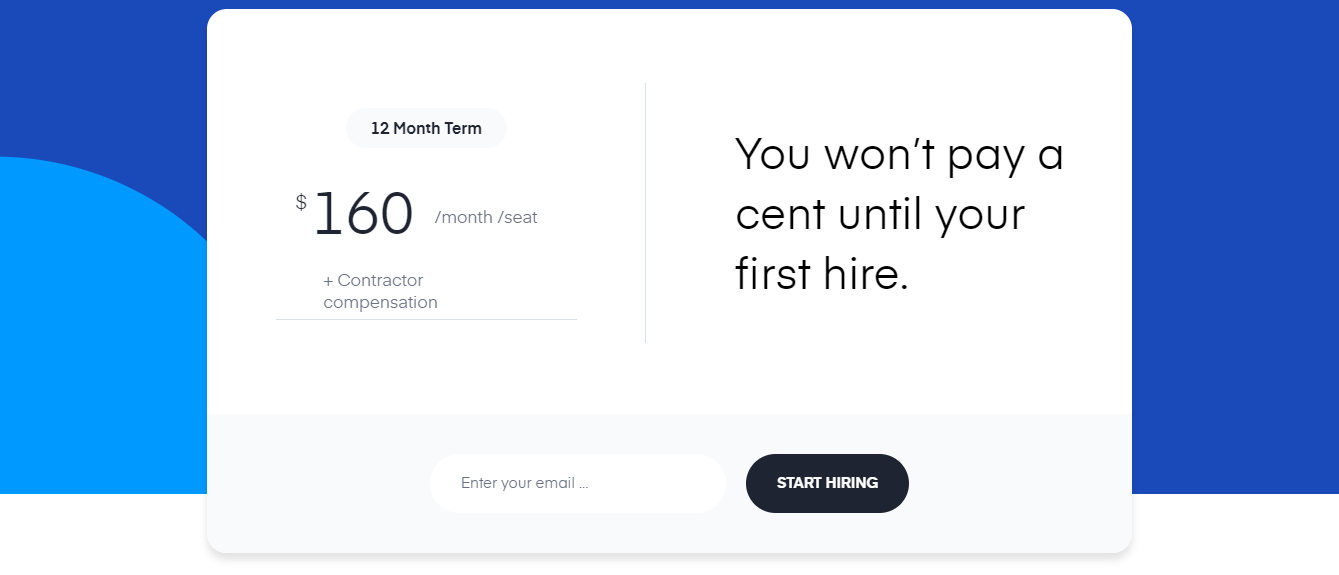Click the 160 price number
Viewport: 1339px width, 575px height.
tap(363, 215)
